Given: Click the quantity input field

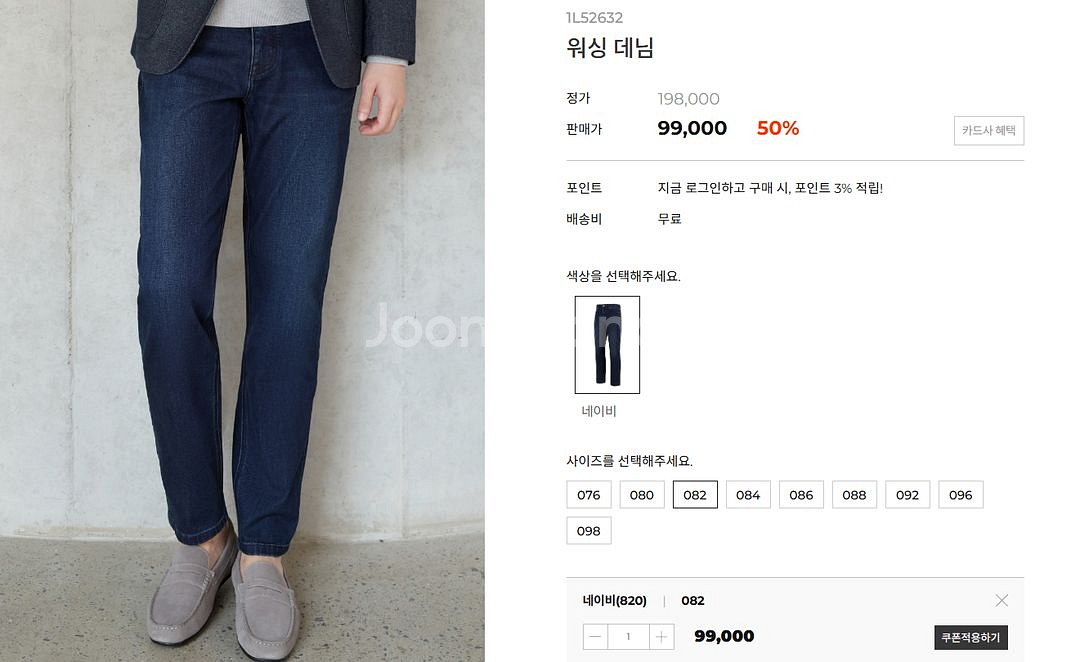Looking at the screenshot, I should [628, 637].
